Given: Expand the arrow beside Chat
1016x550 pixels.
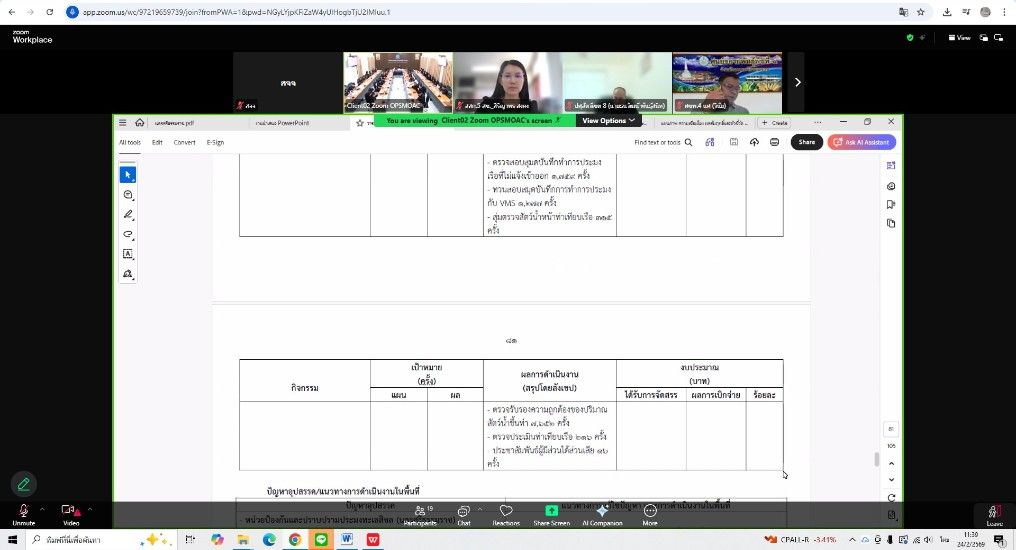Looking at the screenshot, I should click(x=480, y=509).
